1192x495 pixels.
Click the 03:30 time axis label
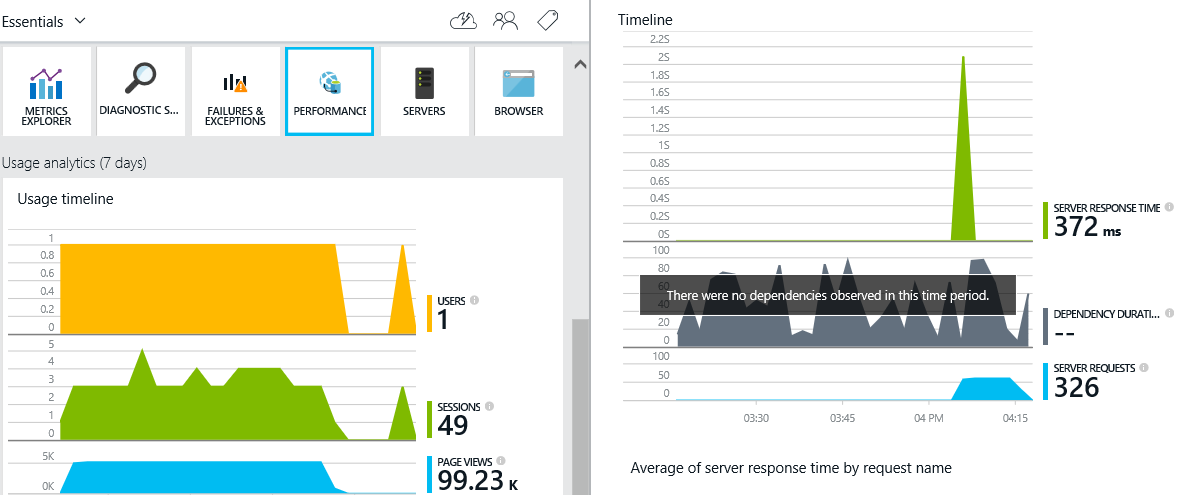tap(756, 418)
